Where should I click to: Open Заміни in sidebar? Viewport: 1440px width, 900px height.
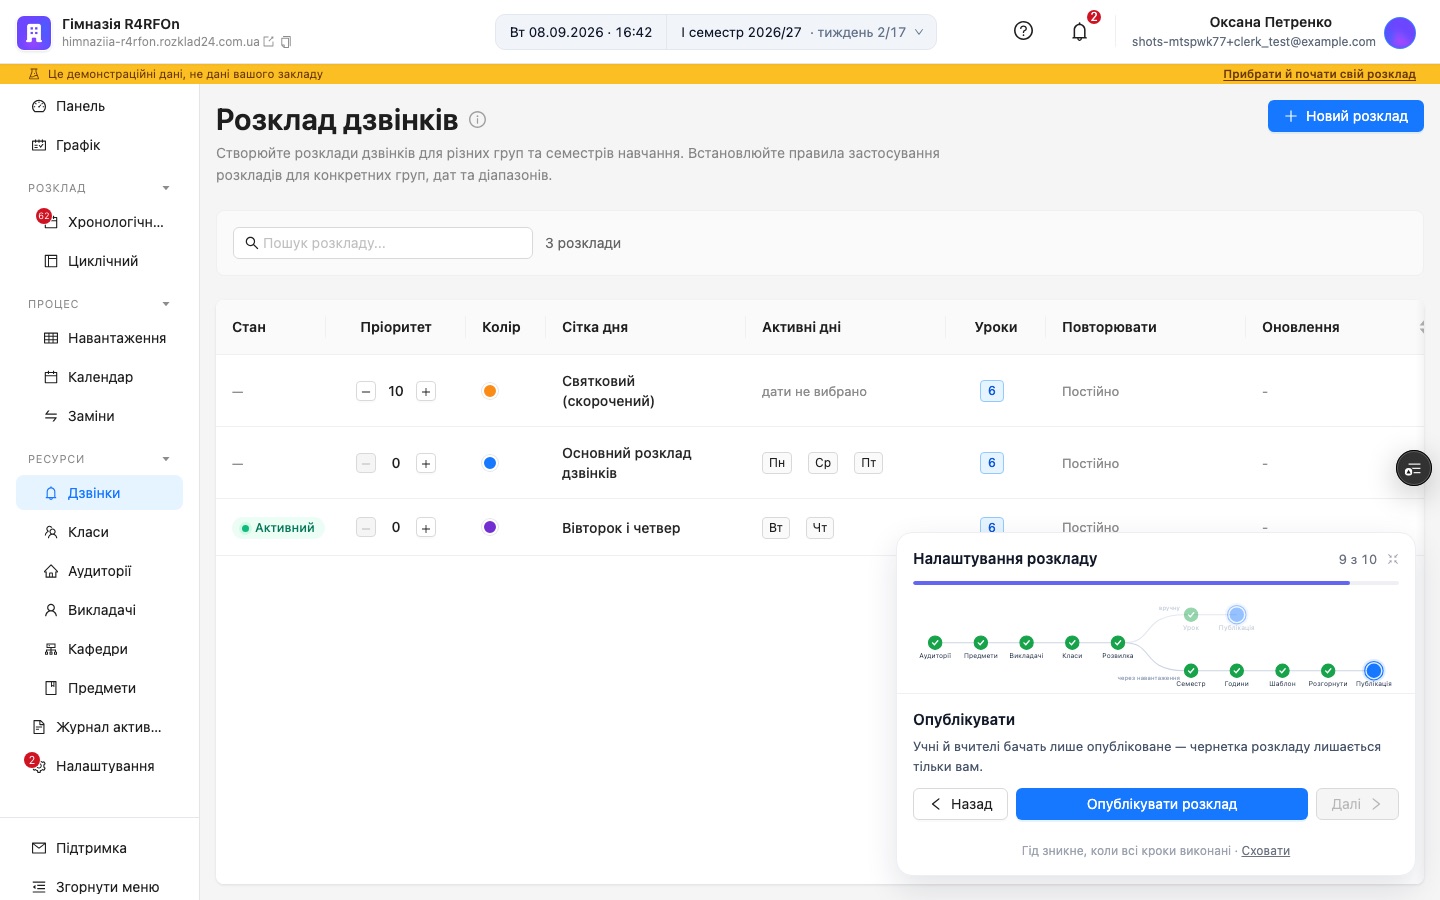click(99, 416)
